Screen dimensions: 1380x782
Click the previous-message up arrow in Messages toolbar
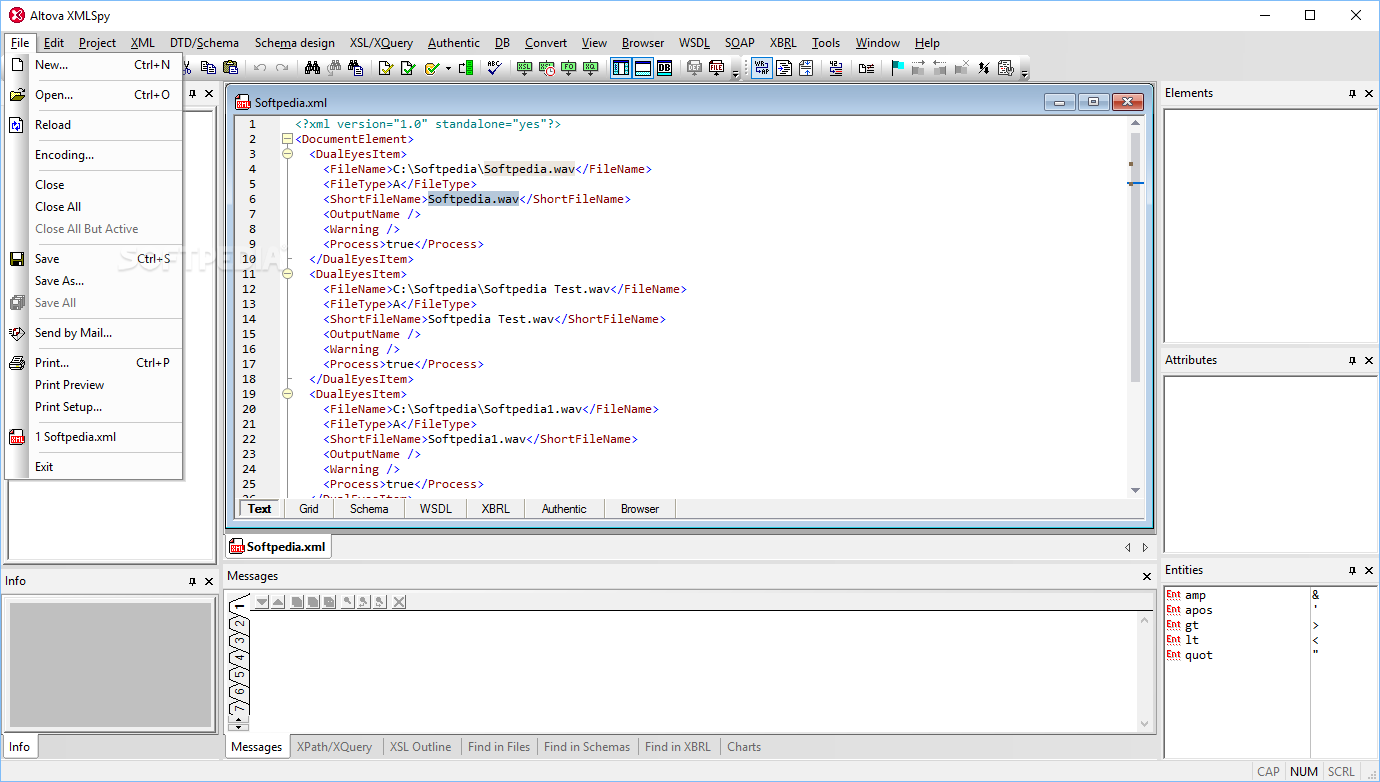(277, 602)
